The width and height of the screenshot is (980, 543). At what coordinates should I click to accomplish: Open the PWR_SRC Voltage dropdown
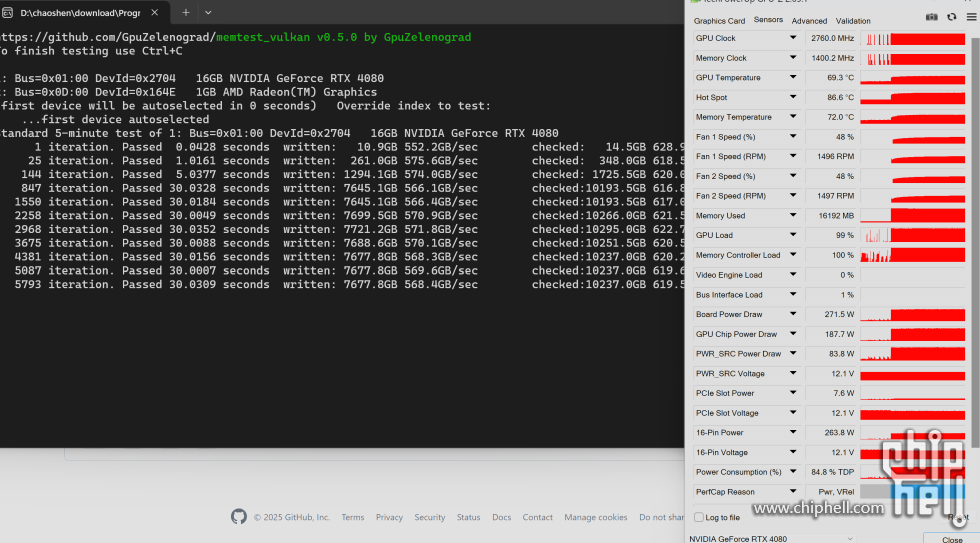792,373
